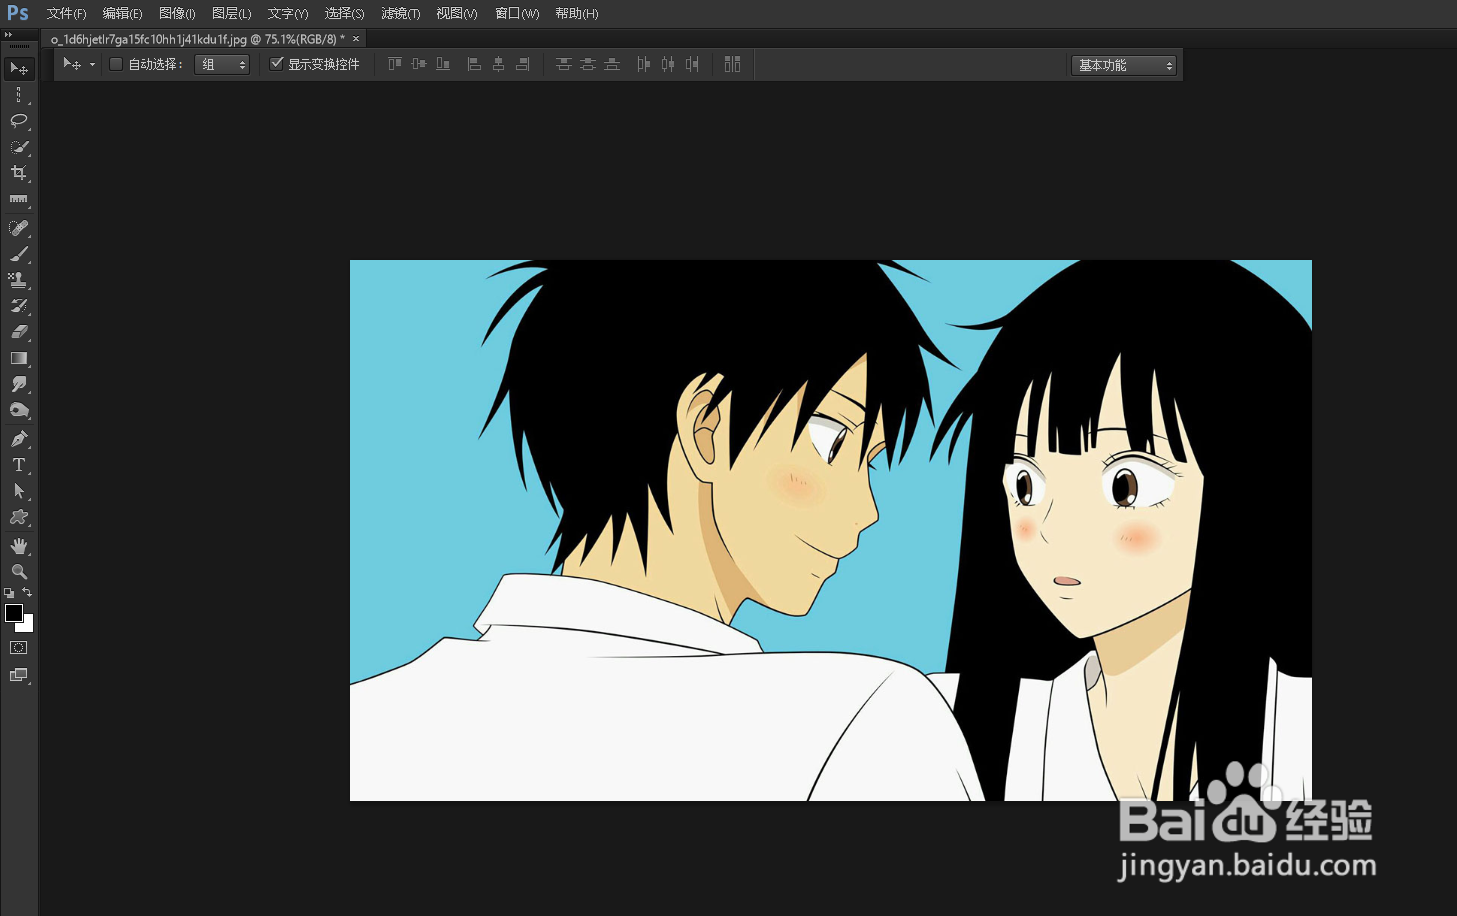
Task: Enable the 自动选择 checkbox
Action: [x=116, y=64]
